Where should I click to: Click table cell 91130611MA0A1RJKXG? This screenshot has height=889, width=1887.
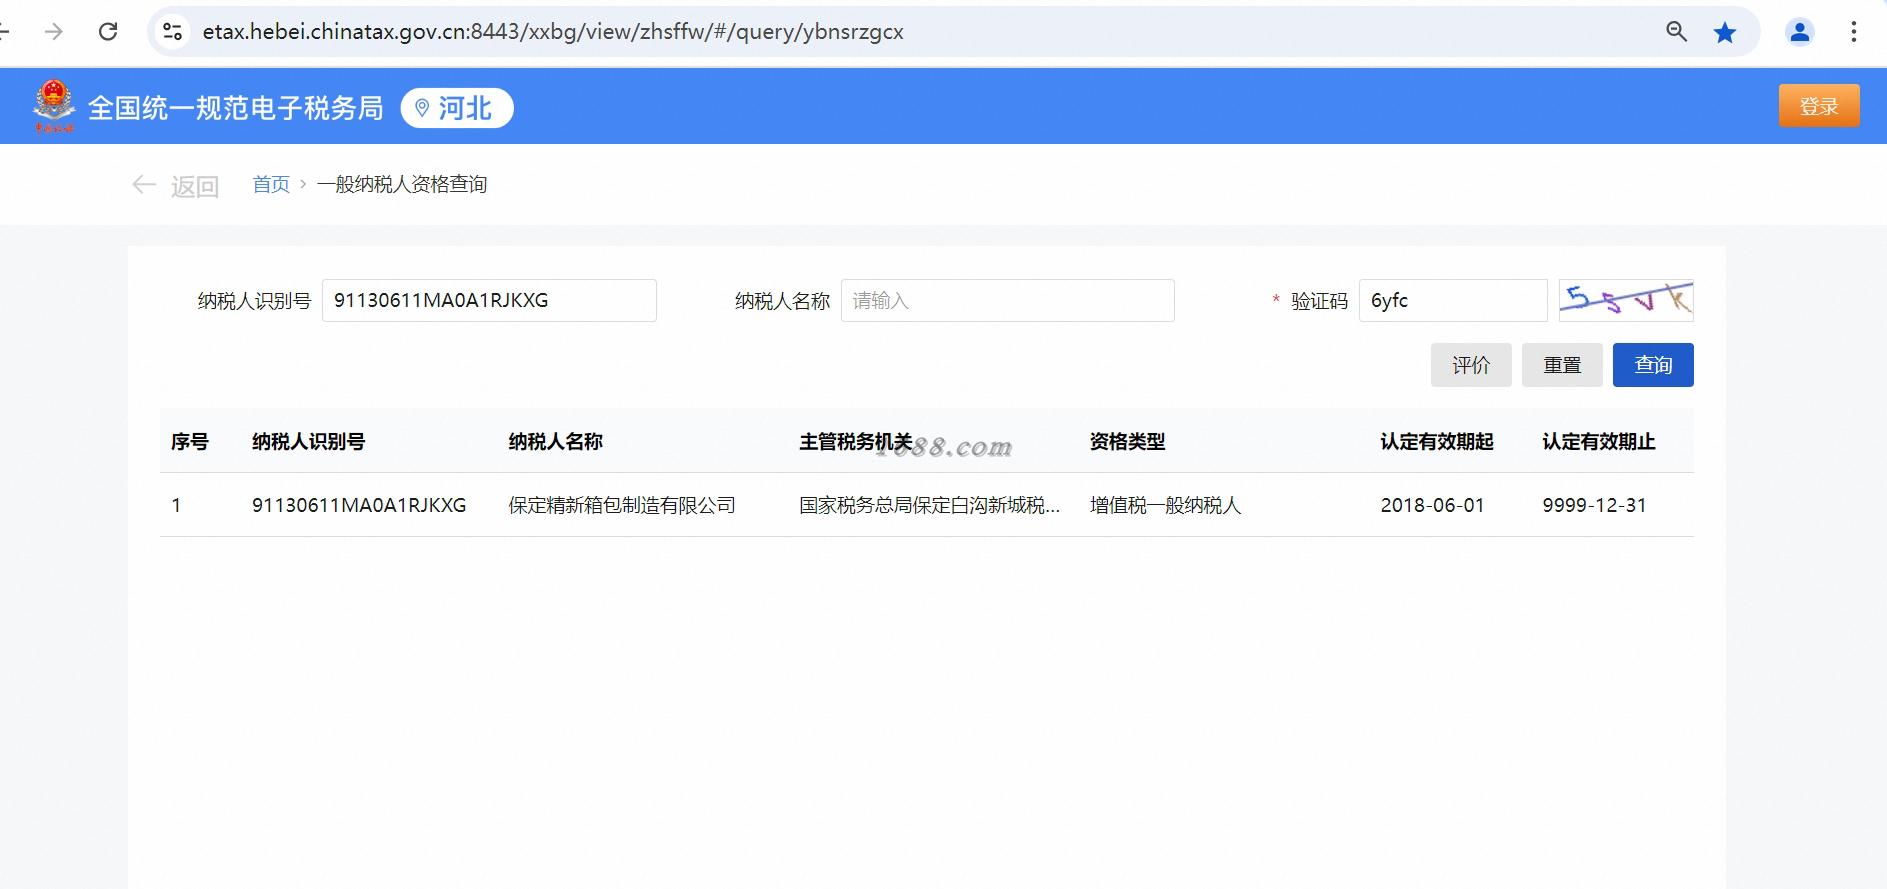359,505
